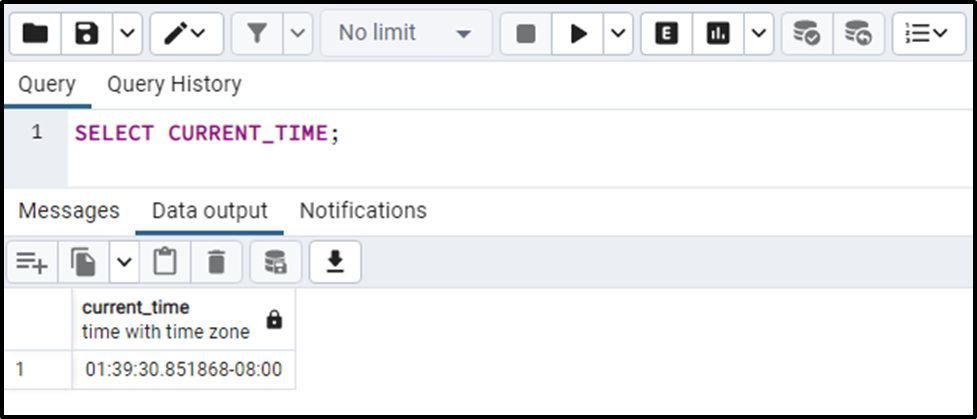Open the No limit rows dropdown
The width and height of the screenshot is (977, 419).
(x=406, y=34)
